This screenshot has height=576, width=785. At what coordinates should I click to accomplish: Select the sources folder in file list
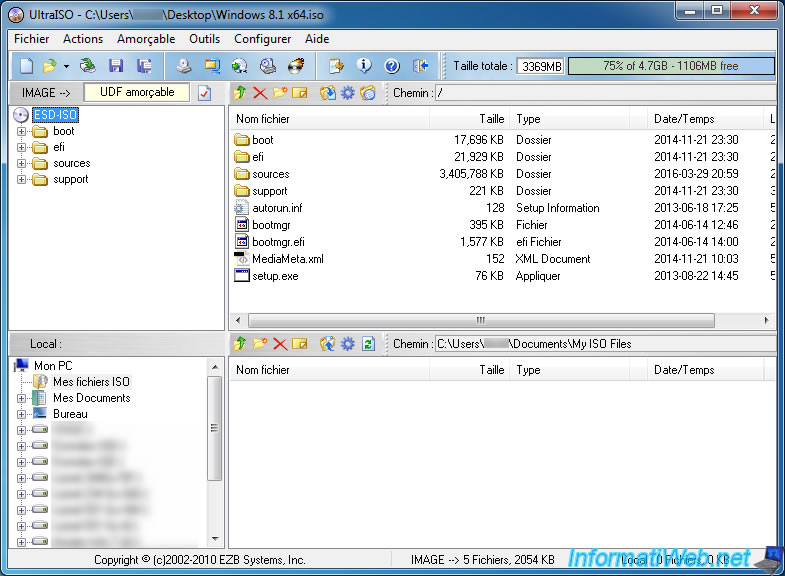click(x=503, y=174)
